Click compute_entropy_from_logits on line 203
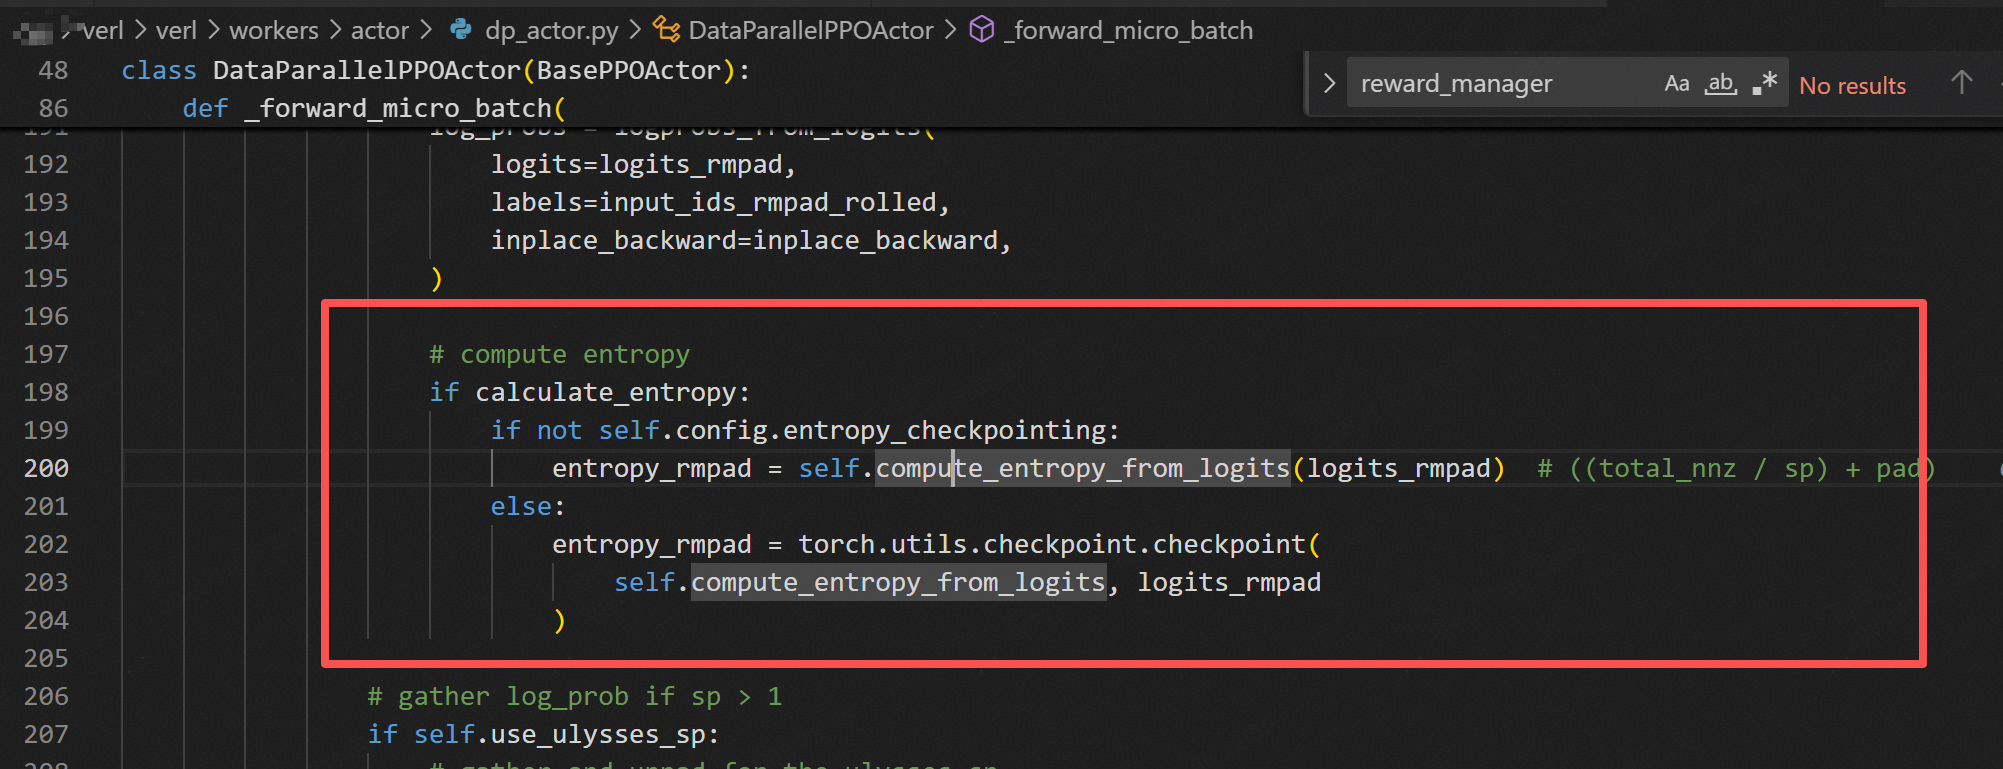Screen dimensions: 2003x769 [x=897, y=582]
